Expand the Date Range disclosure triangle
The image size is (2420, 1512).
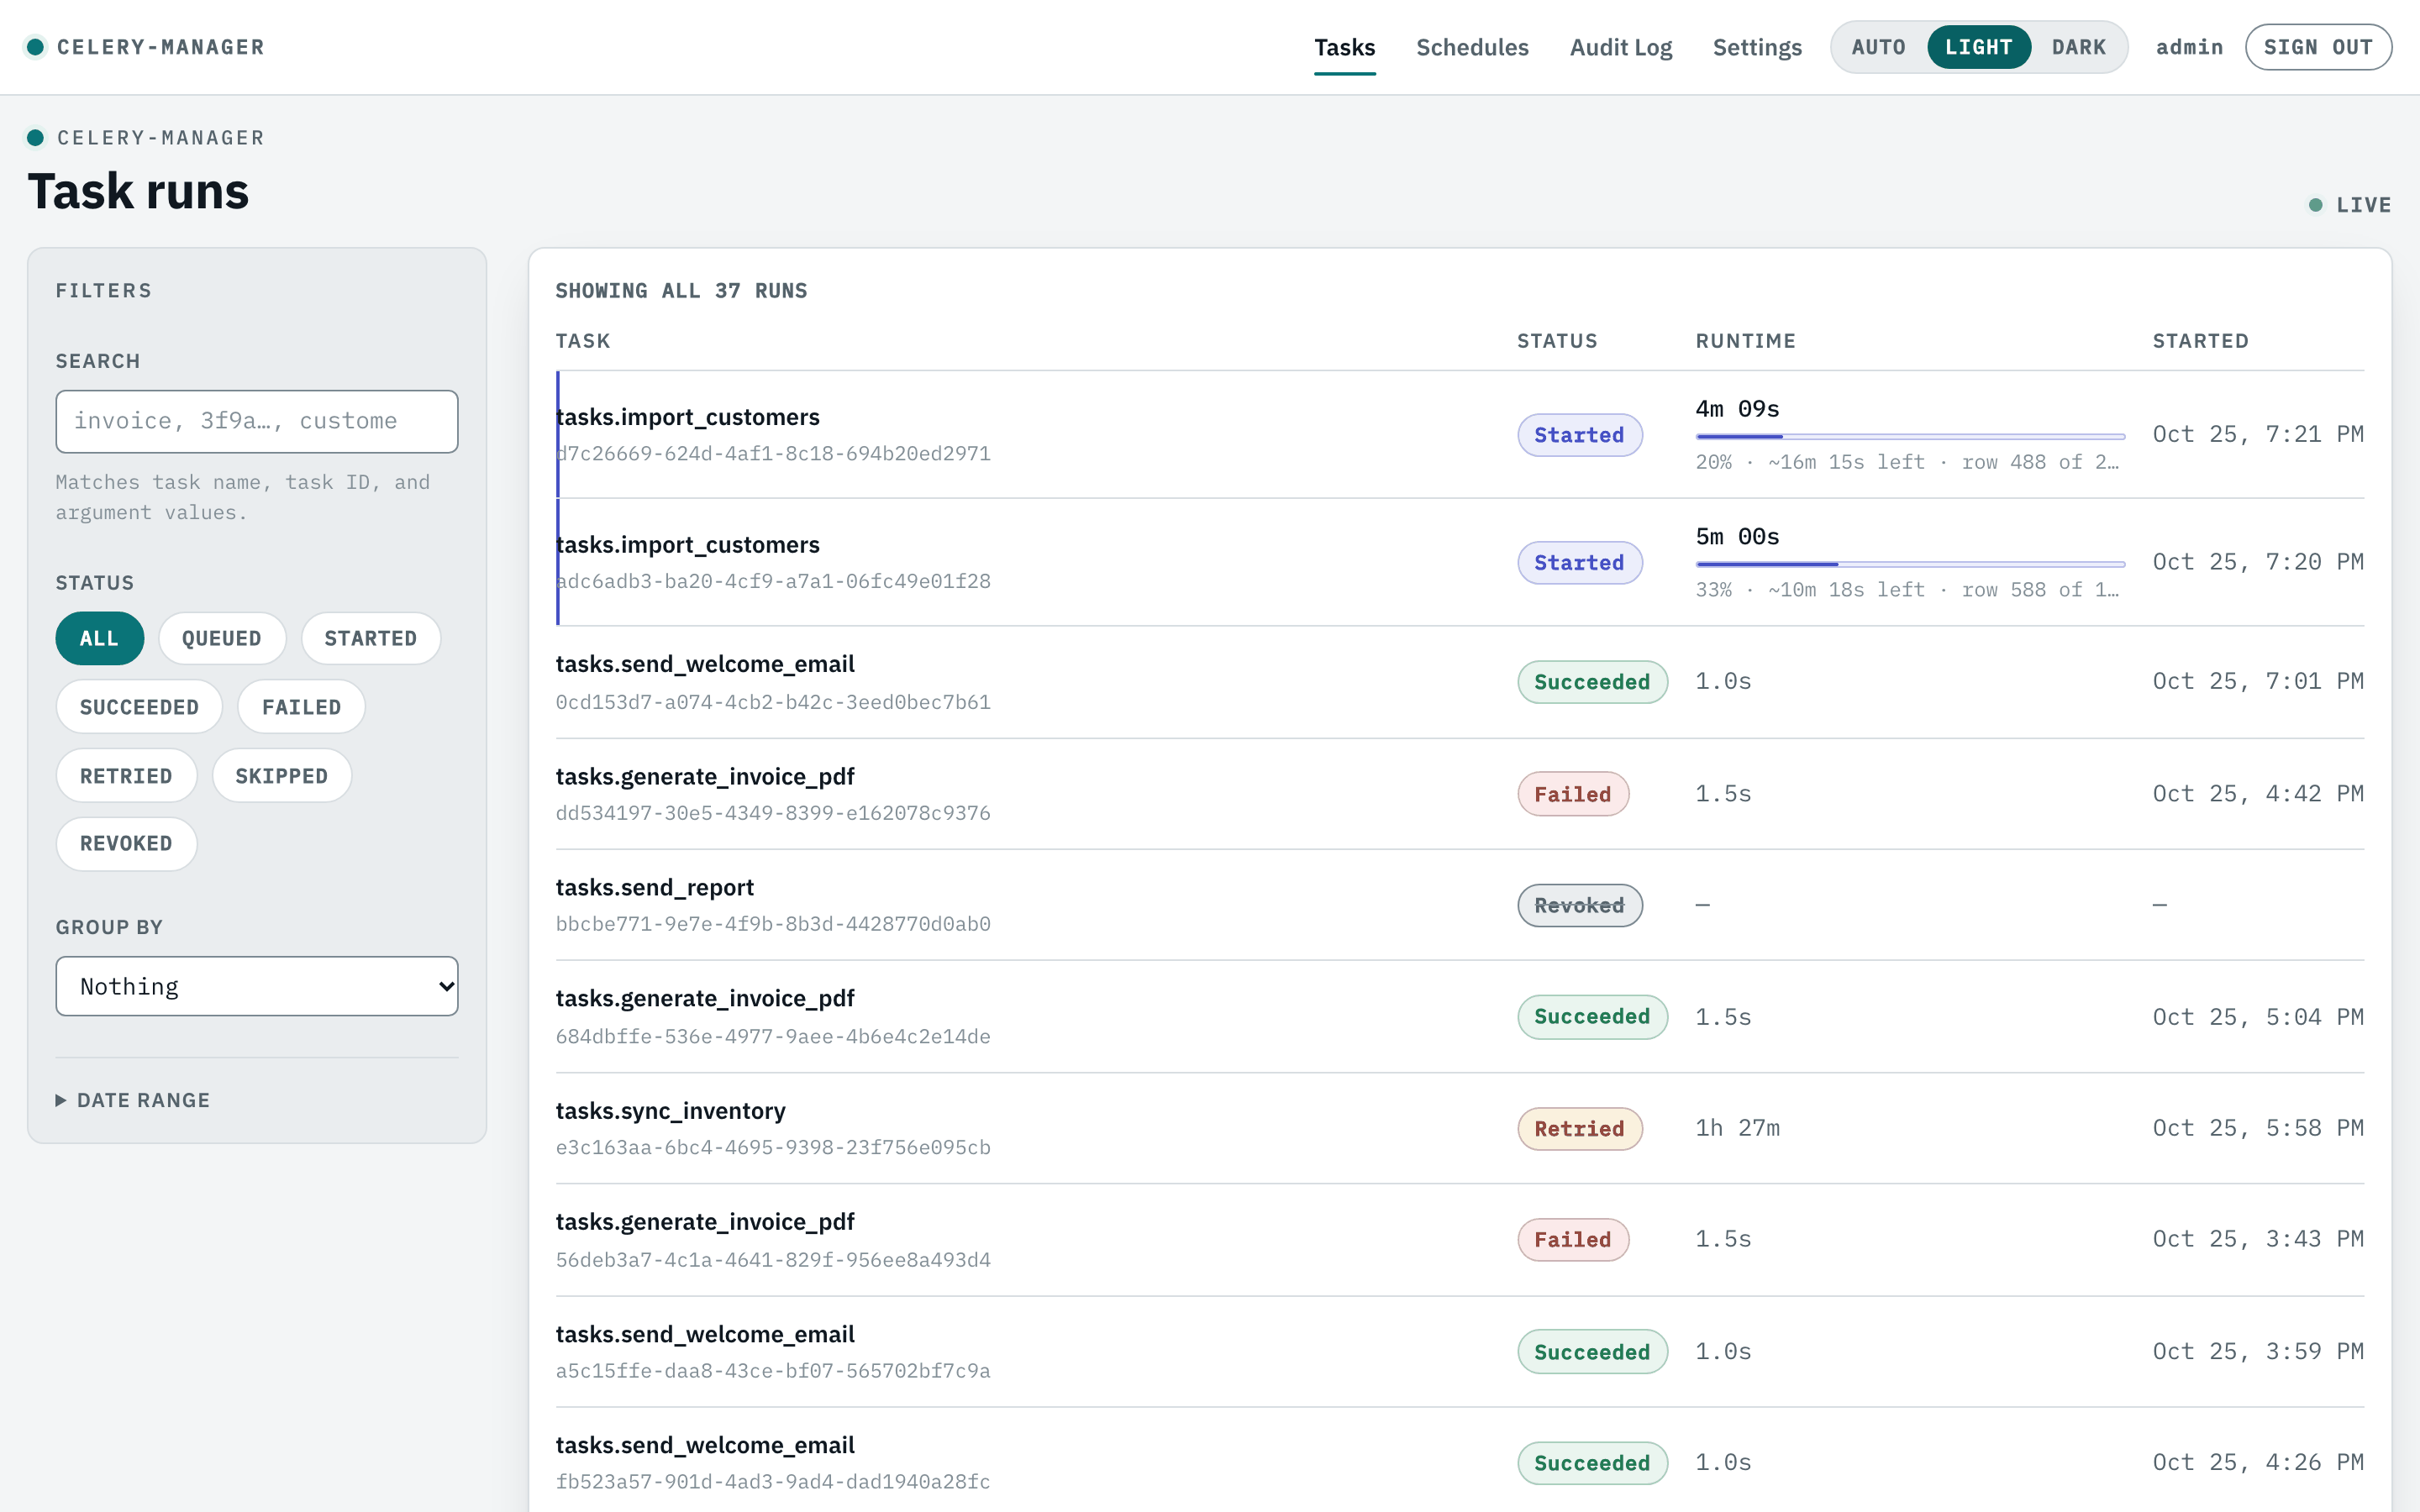61,1100
